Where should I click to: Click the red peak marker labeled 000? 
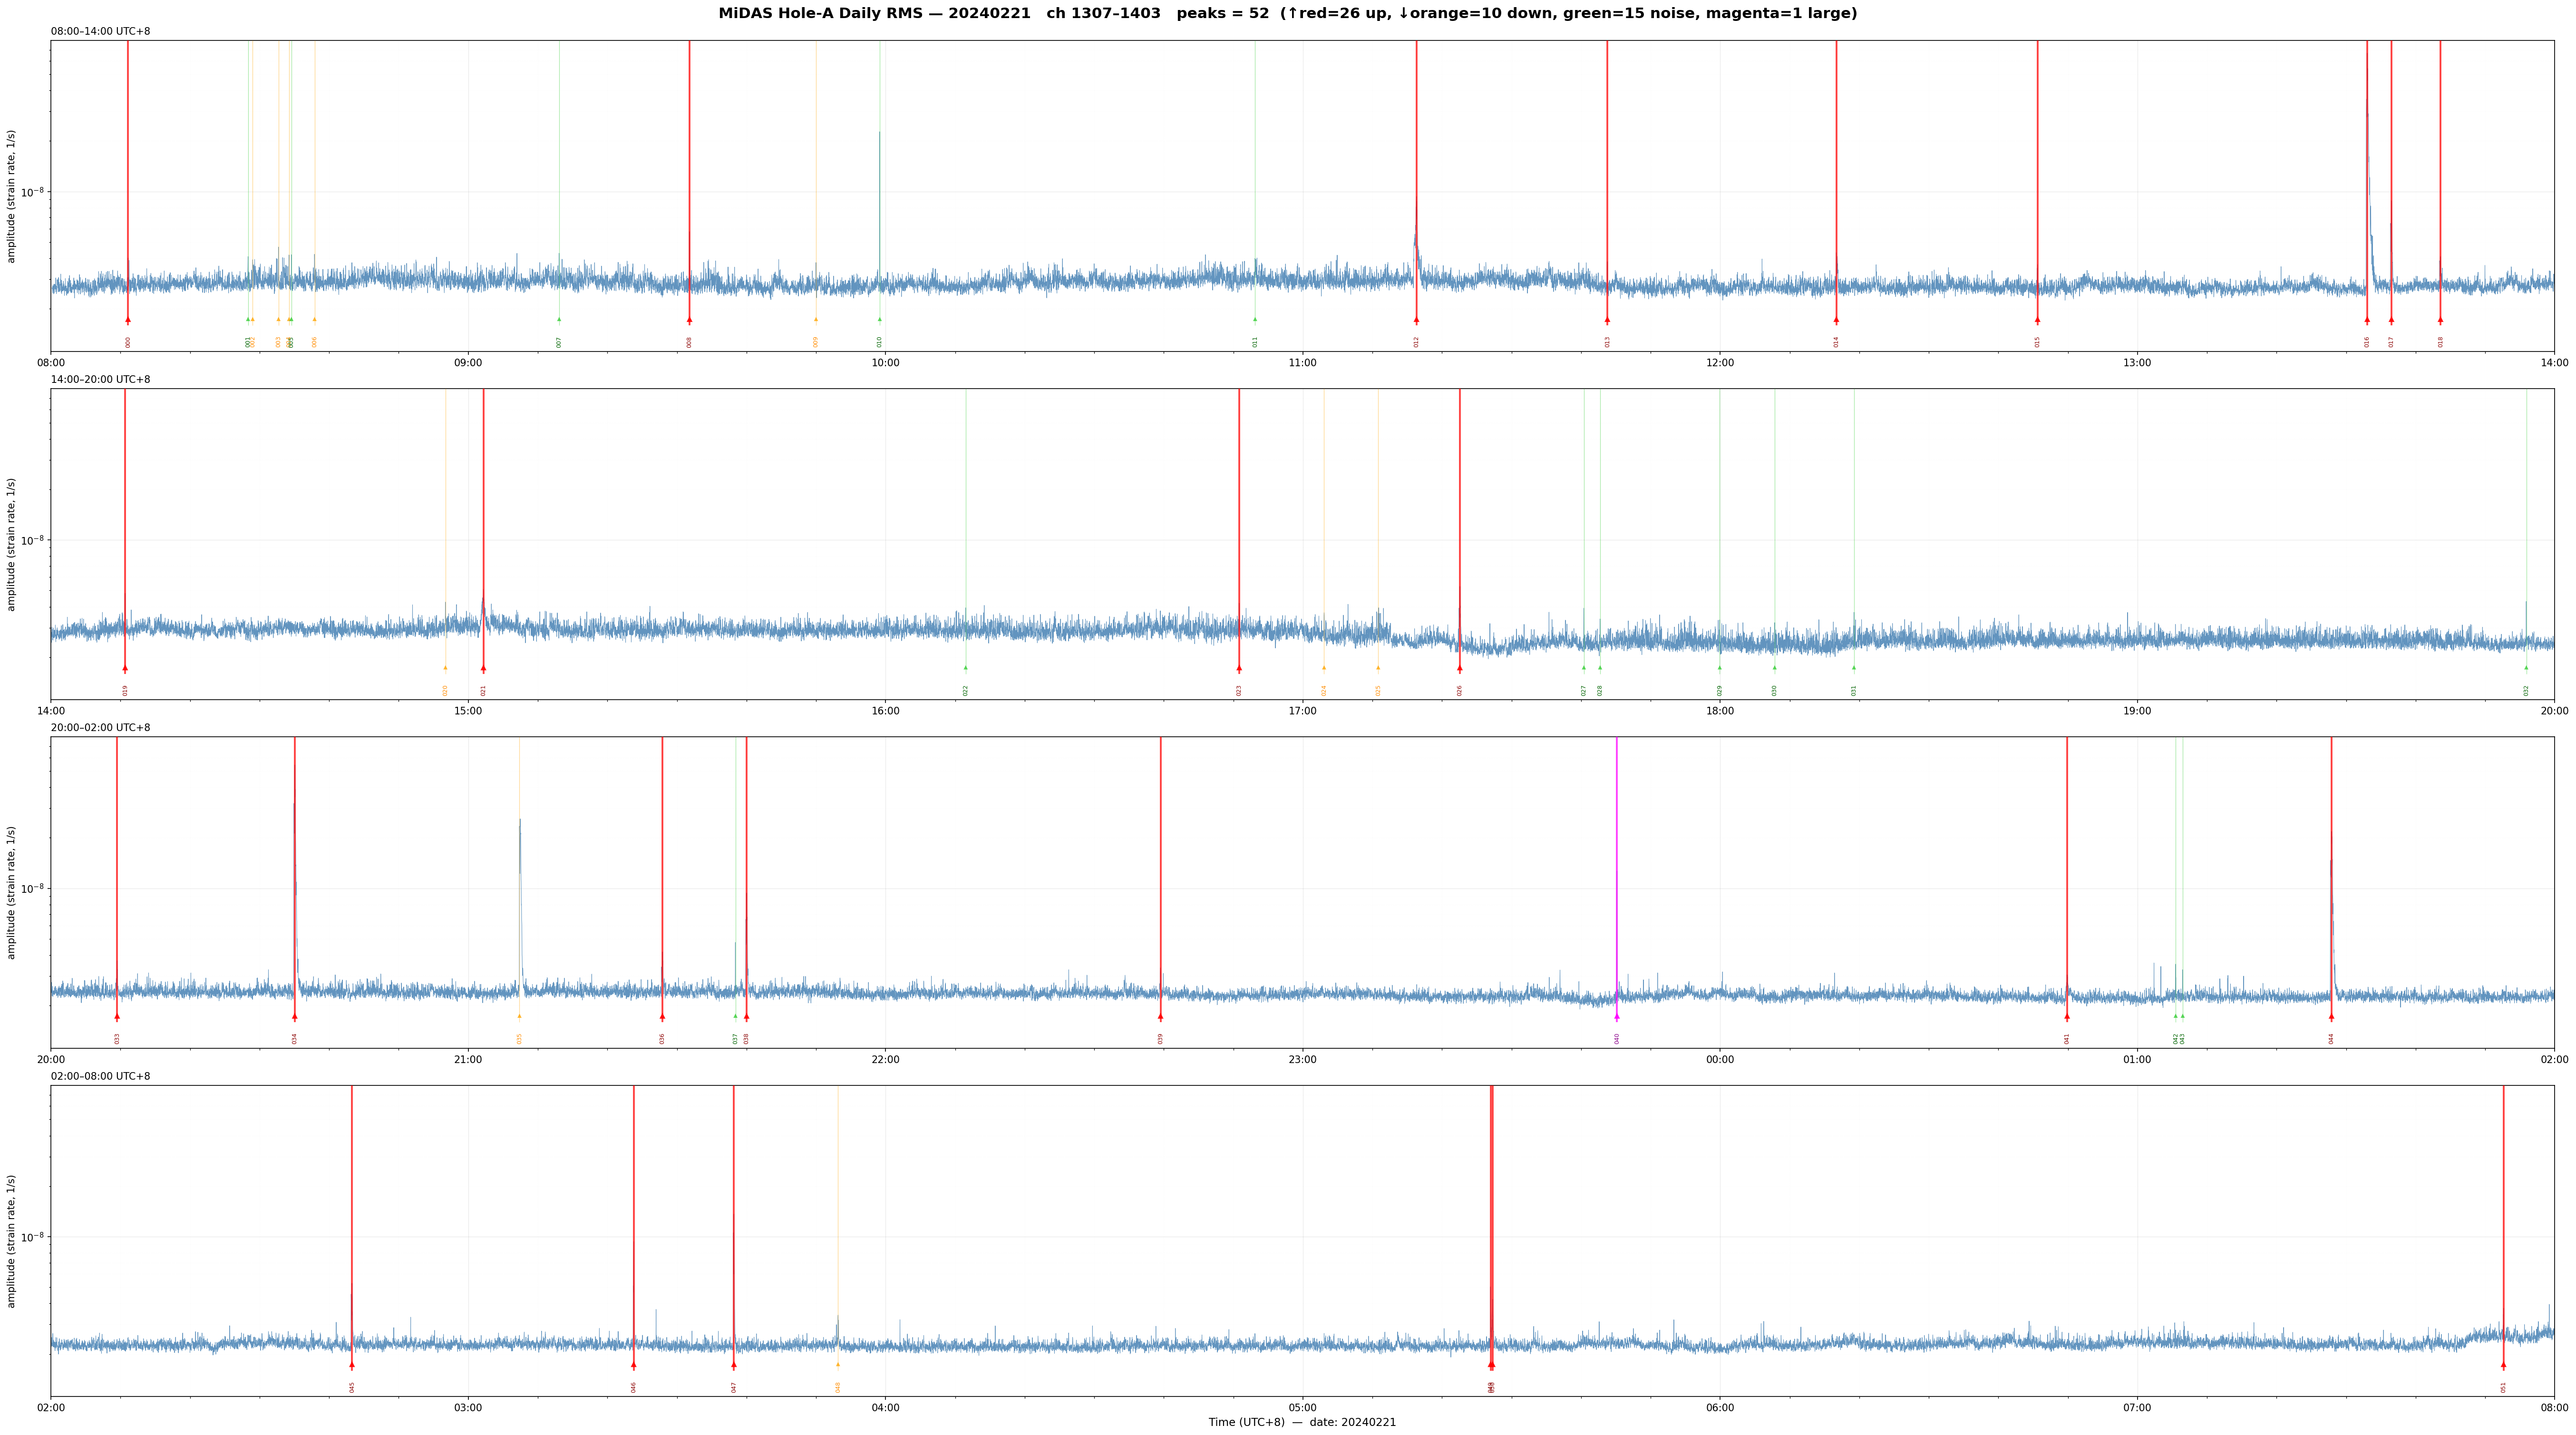(128, 320)
